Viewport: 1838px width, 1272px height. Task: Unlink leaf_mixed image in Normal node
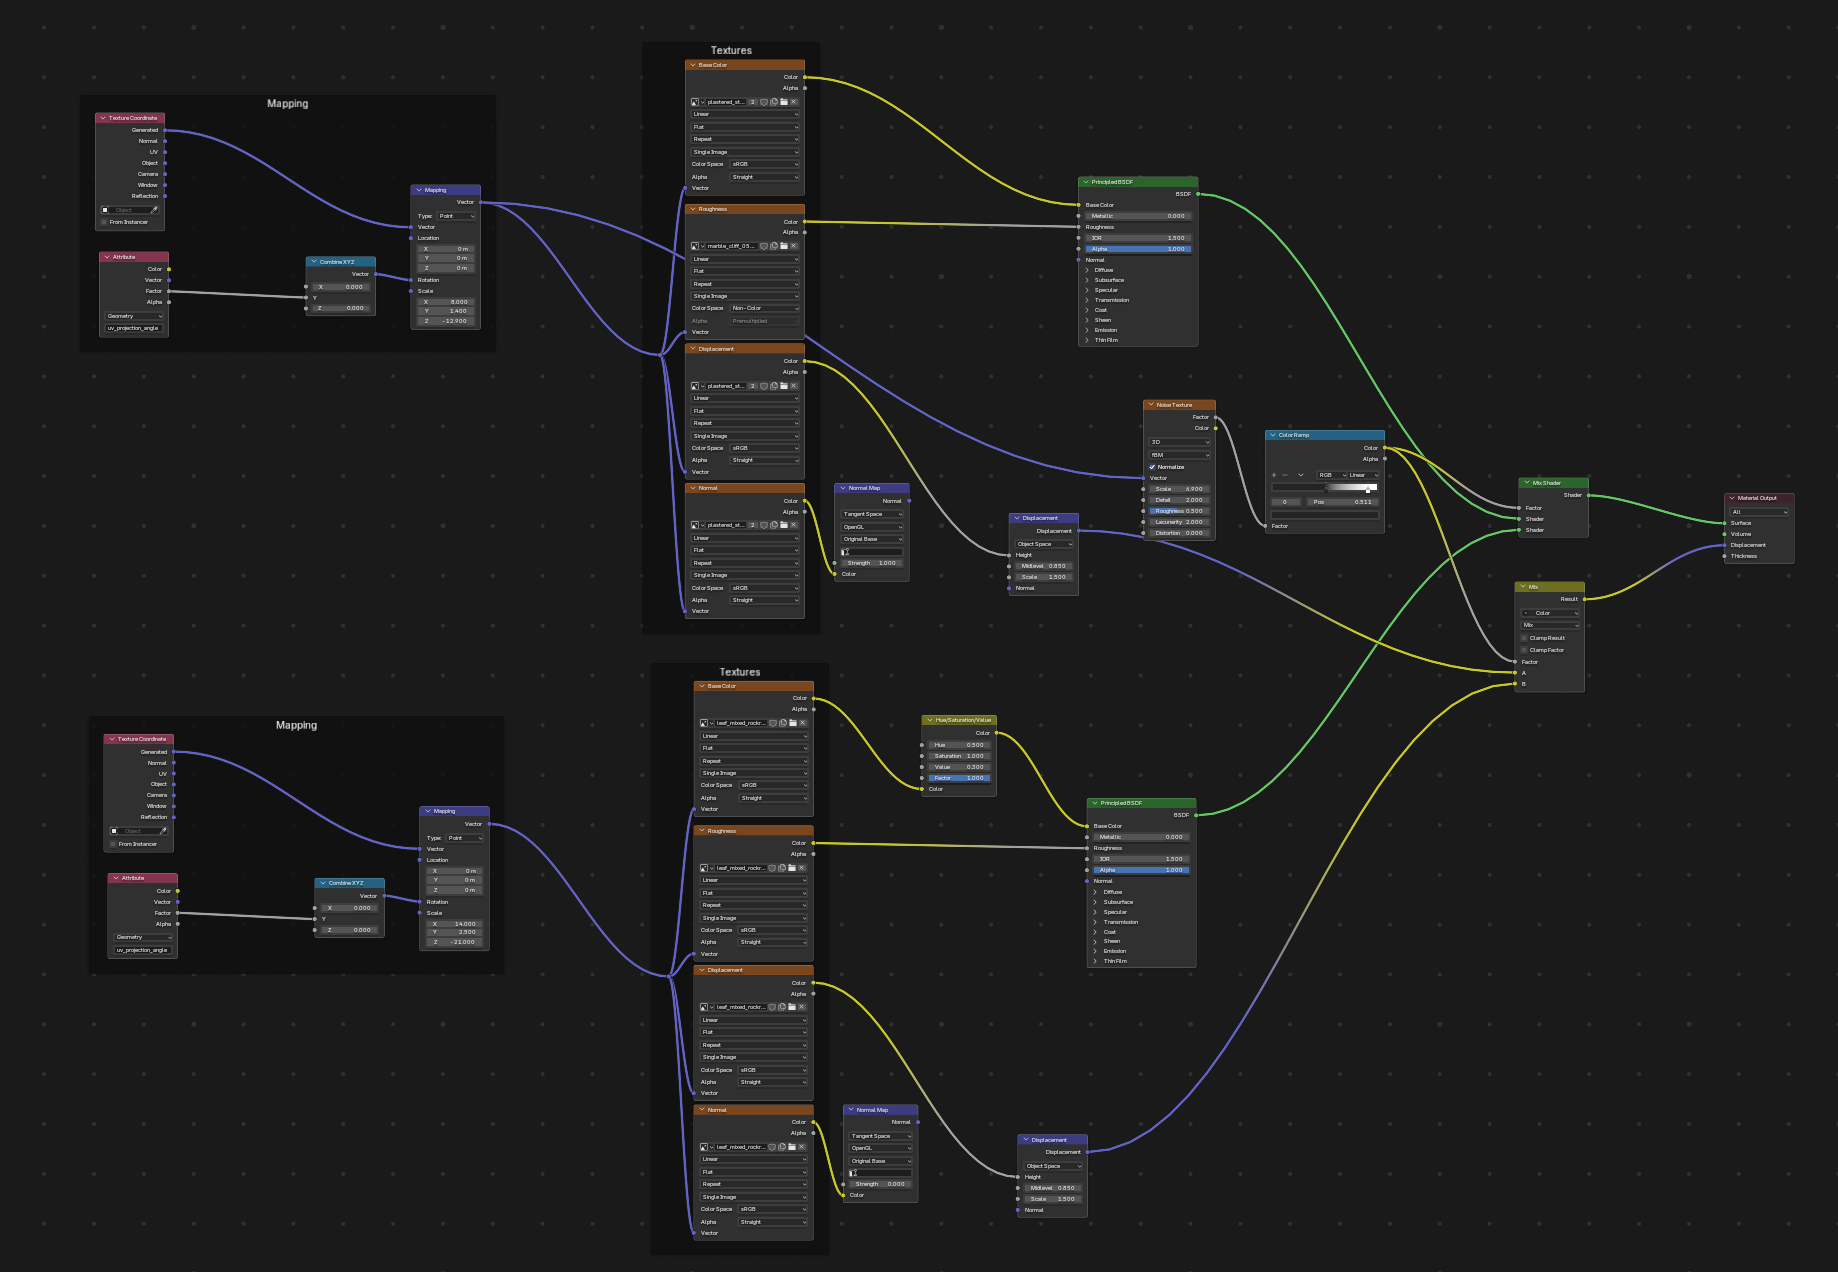[802, 1147]
